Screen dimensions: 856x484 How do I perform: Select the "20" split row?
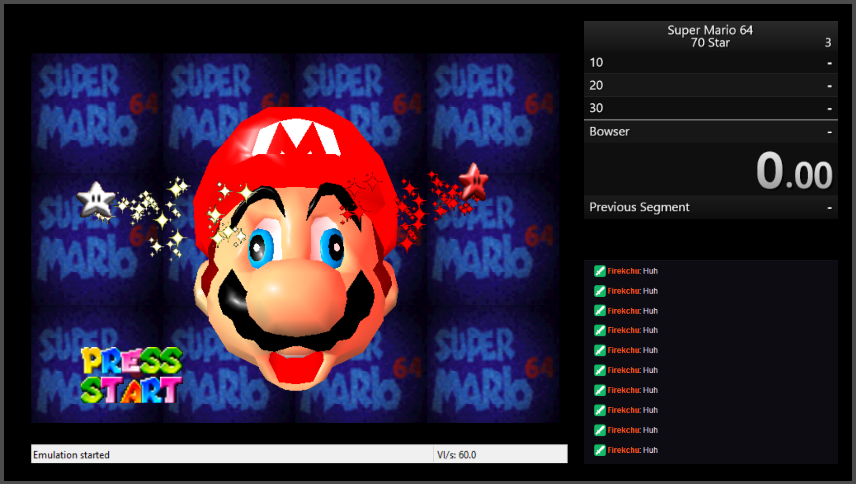[711, 86]
